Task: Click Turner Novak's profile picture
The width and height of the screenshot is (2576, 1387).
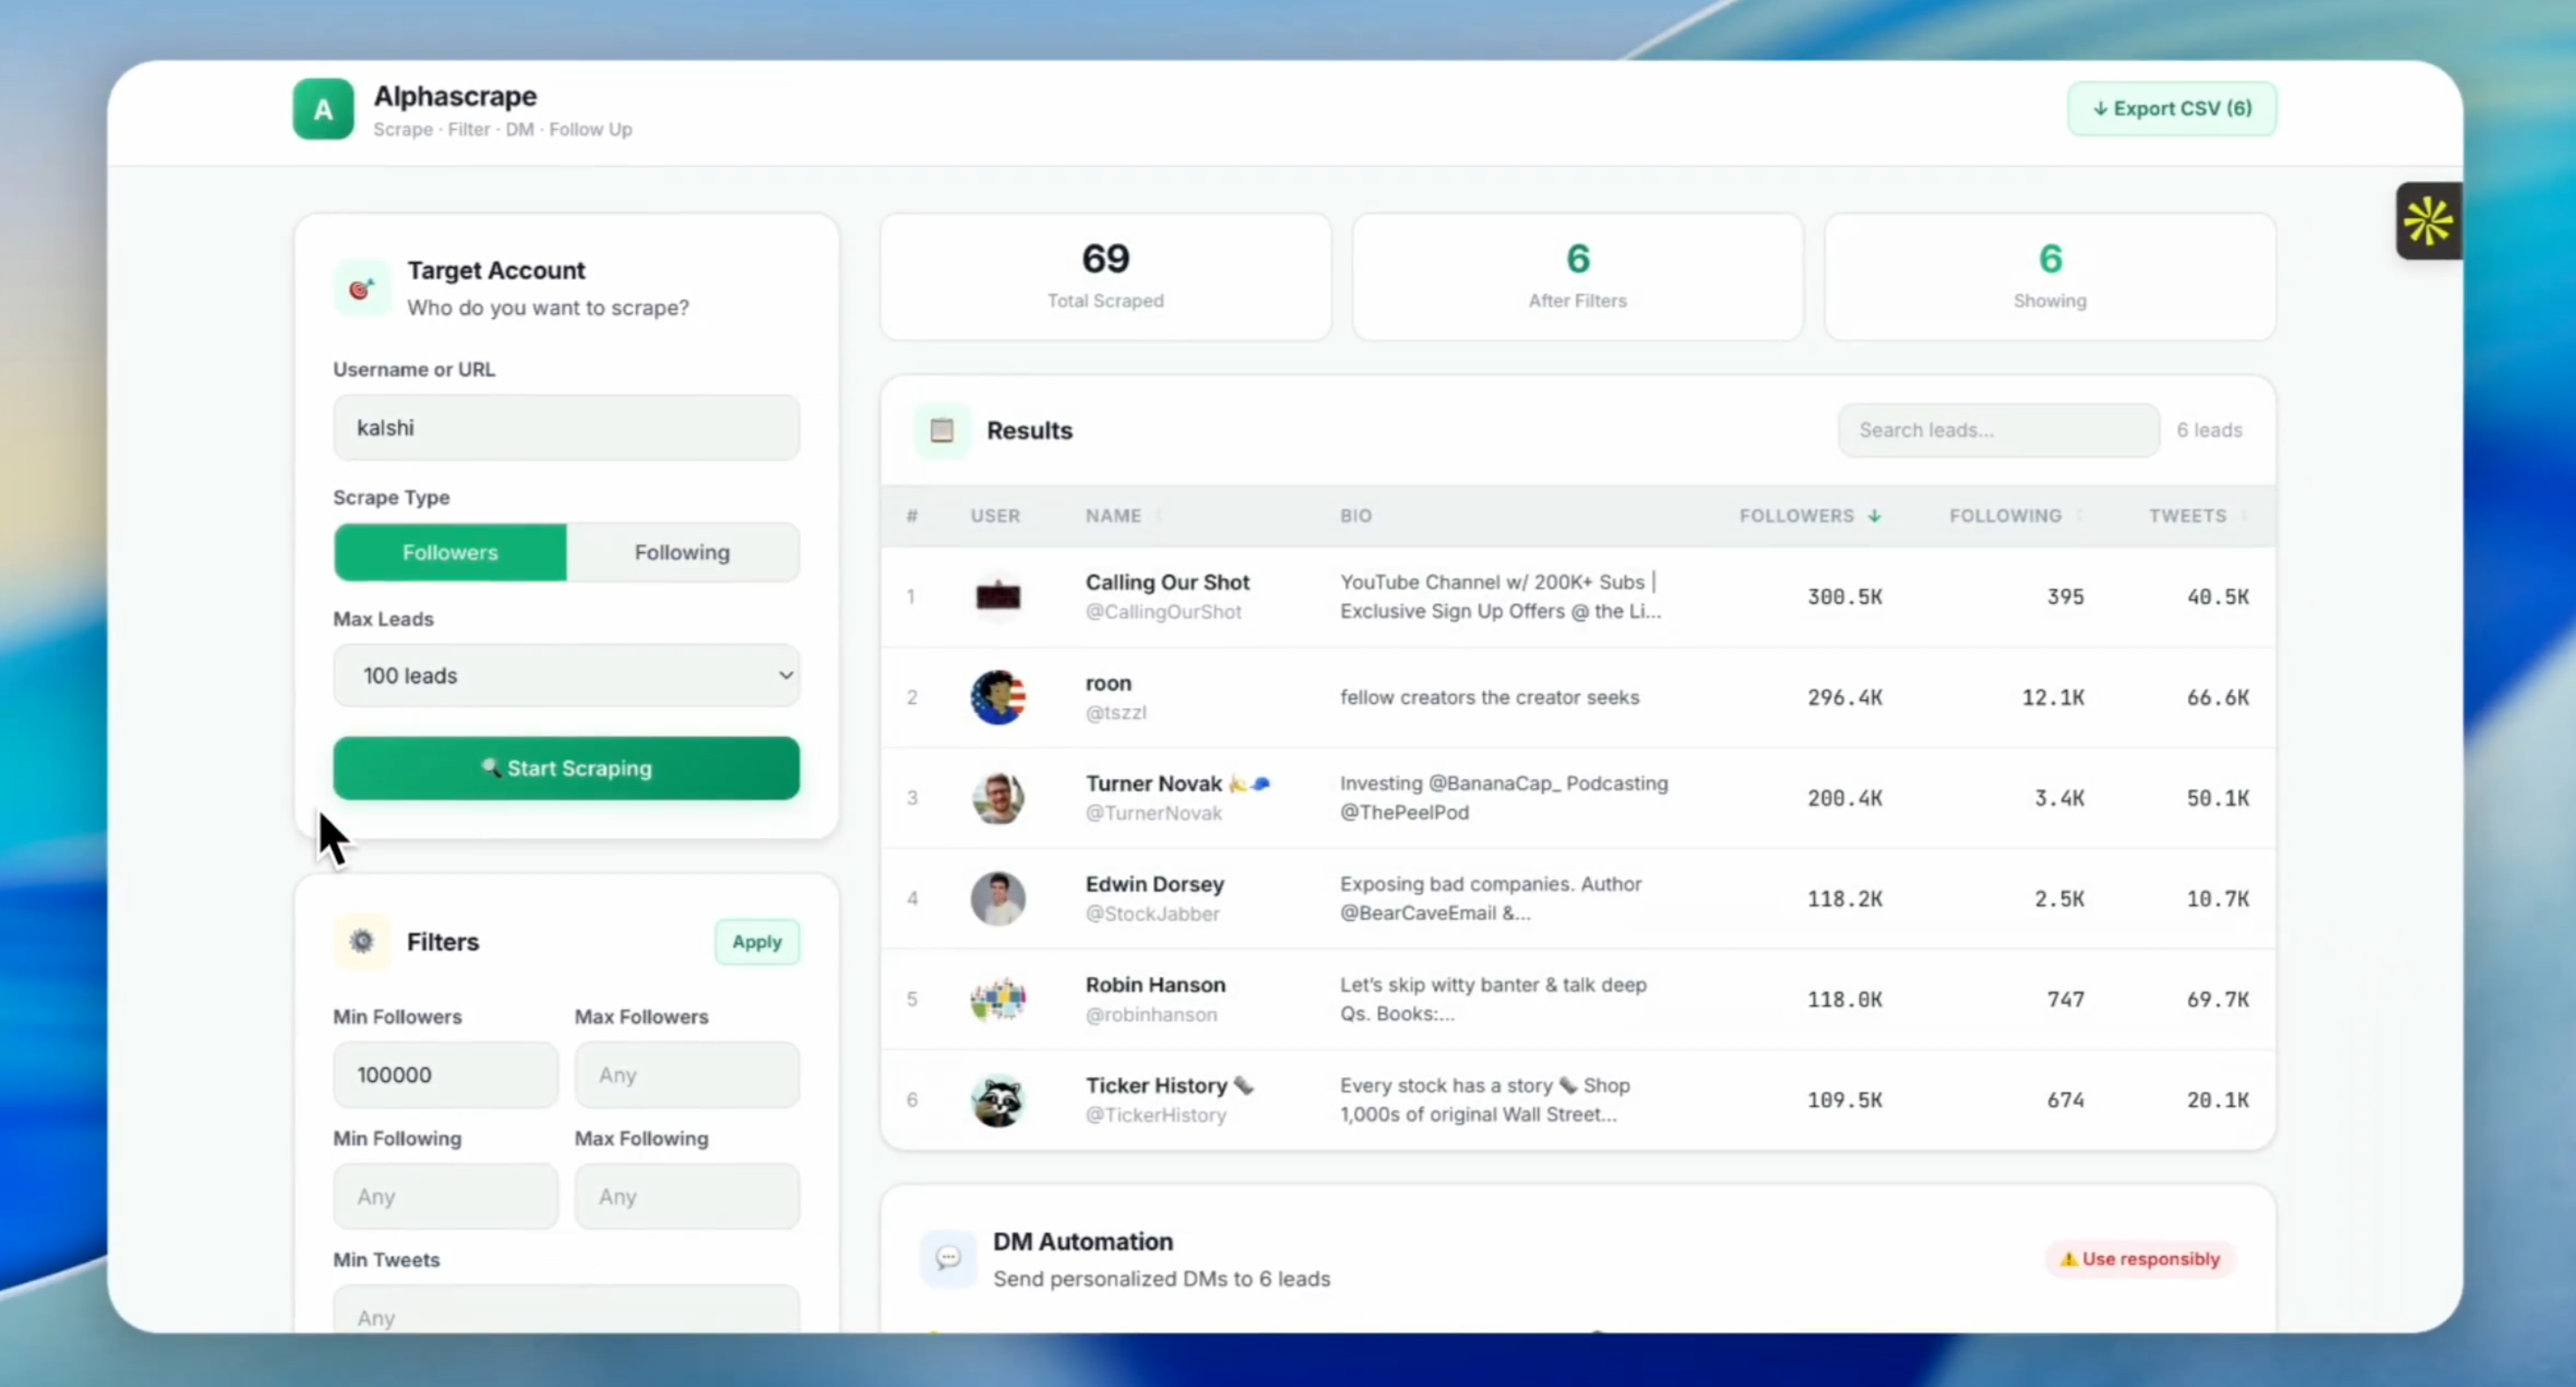Action: pyautogui.click(x=997, y=798)
